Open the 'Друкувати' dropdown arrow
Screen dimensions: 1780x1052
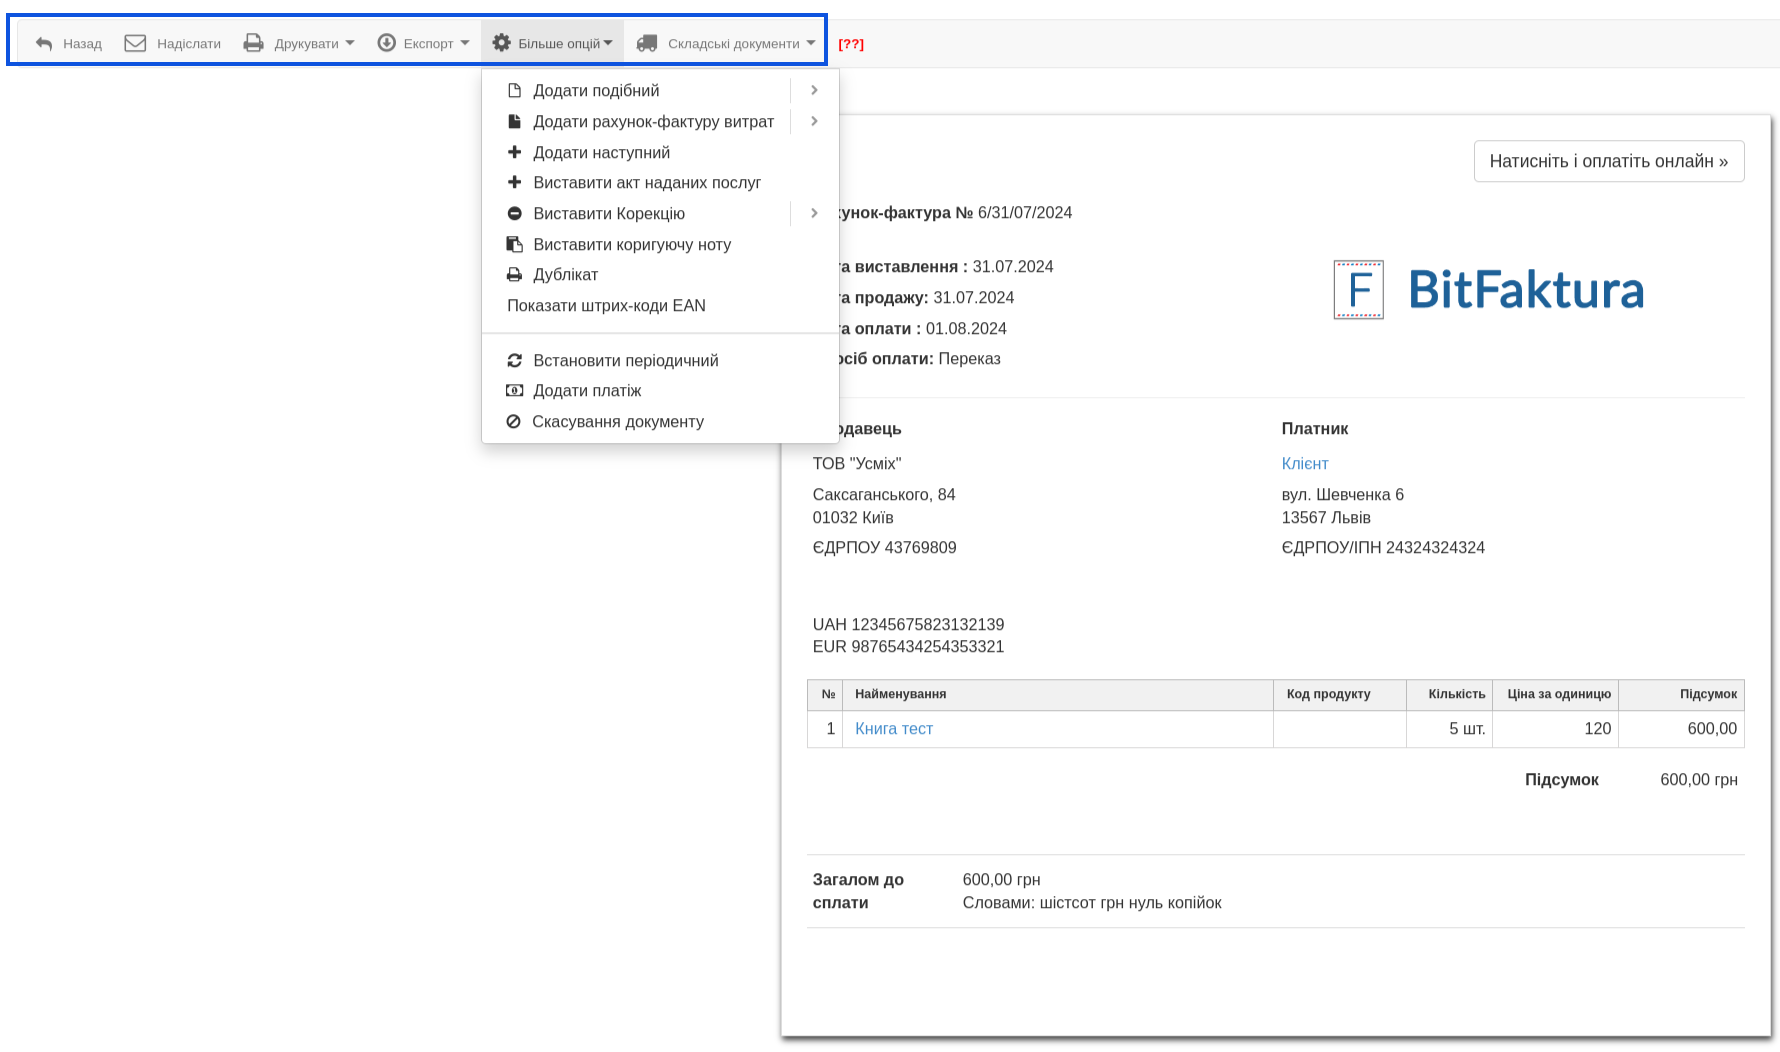(350, 43)
